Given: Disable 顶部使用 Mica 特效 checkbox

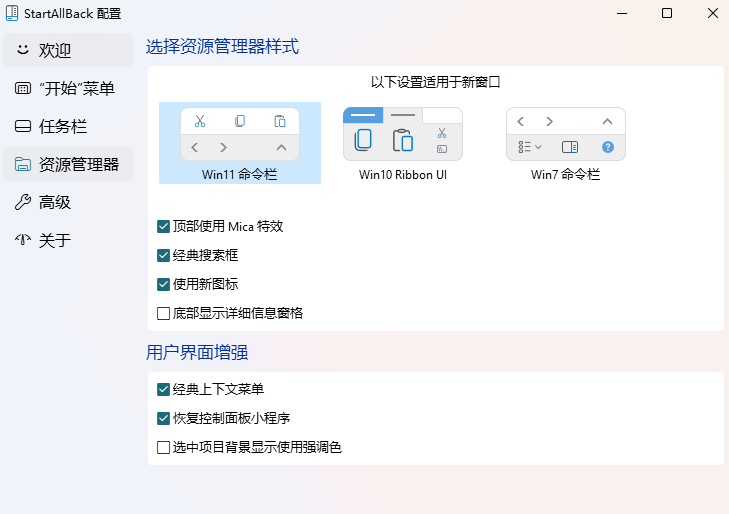Looking at the screenshot, I should 164,227.
